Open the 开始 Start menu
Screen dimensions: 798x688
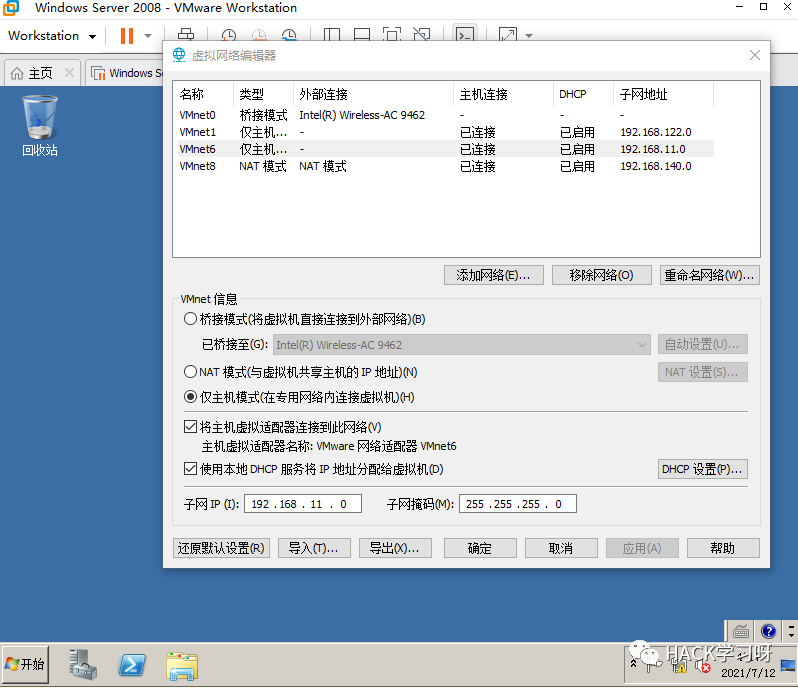(x=25, y=664)
